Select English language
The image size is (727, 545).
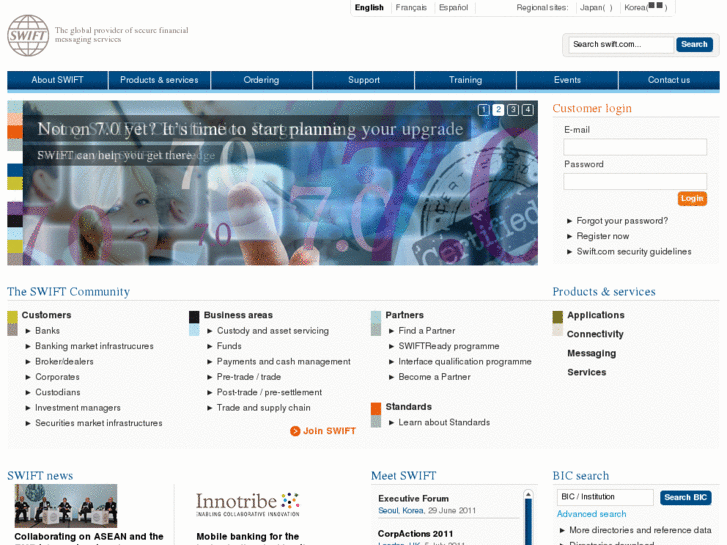(369, 7)
